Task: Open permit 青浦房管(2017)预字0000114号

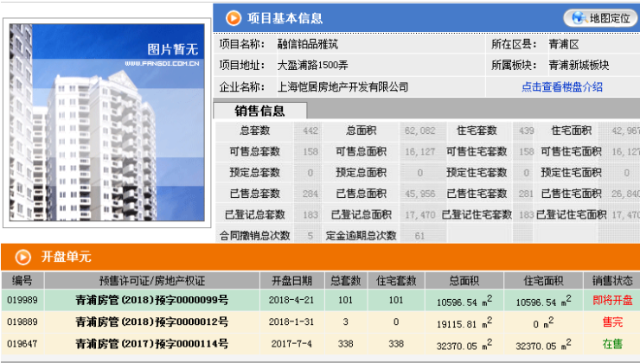Action: pos(152,344)
